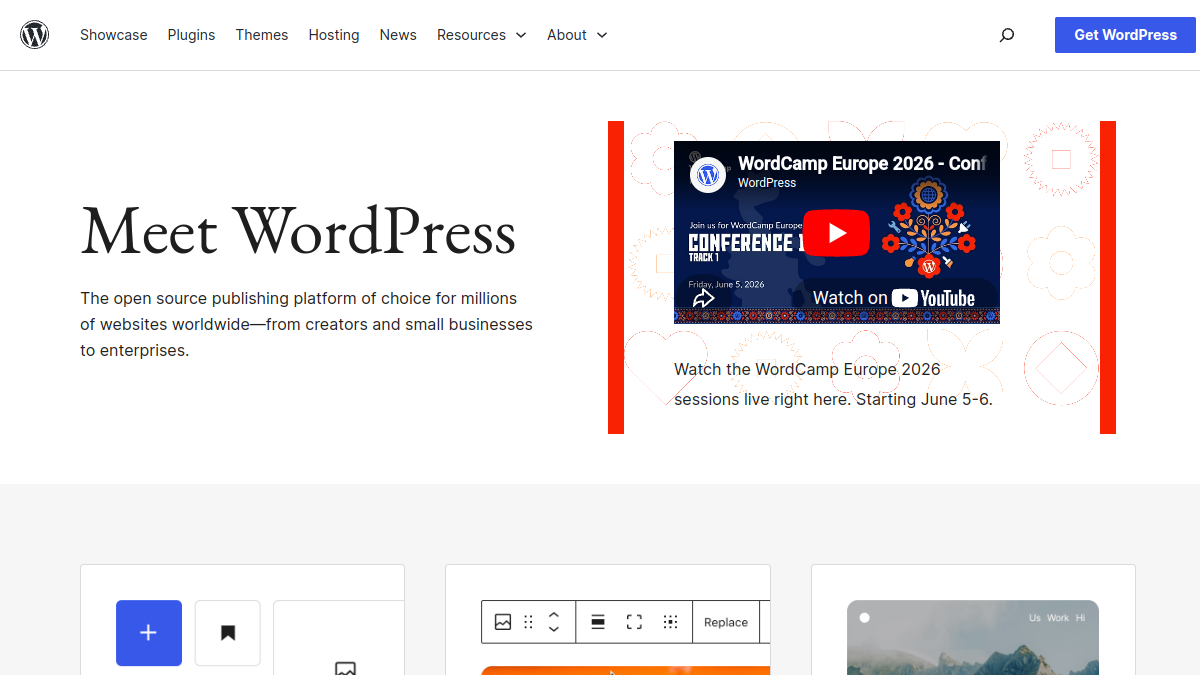The height and width of the screenshot is (675, 1200).
Task: Click the 'Meet WordPress' heading
Action: click(298, 231)
